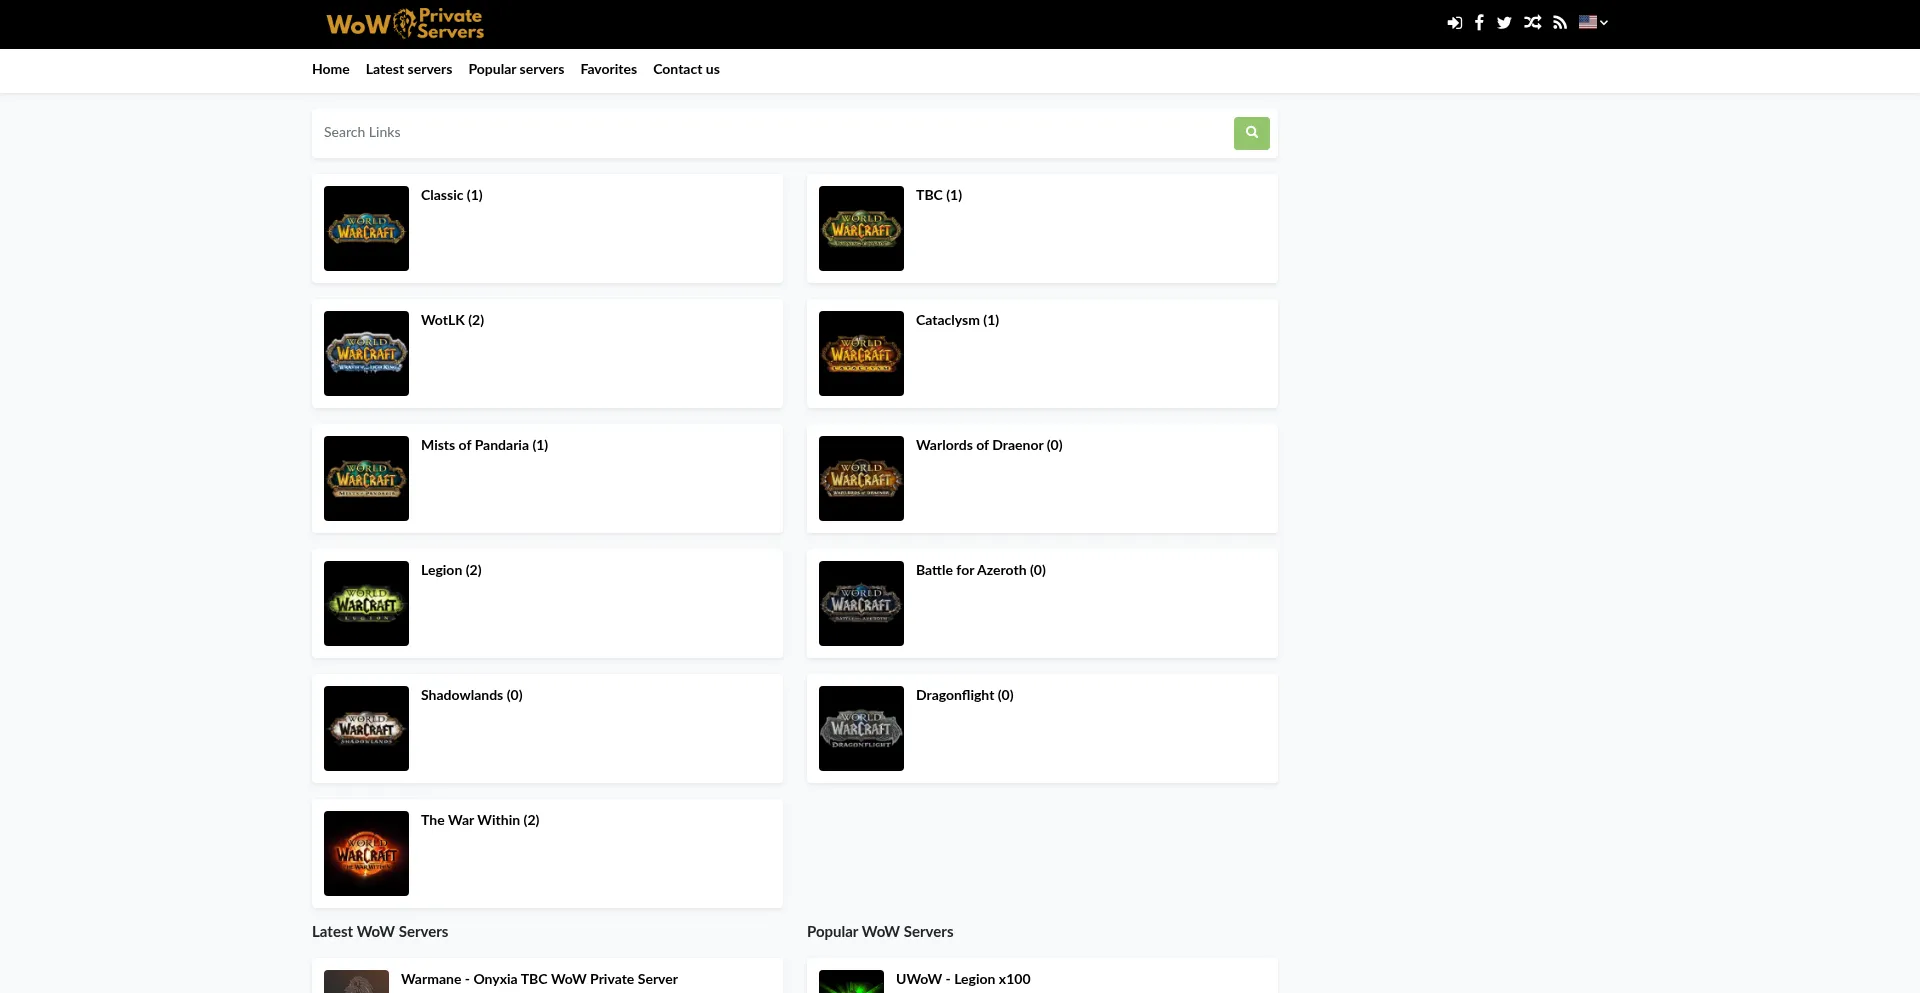Open the Cataclysm (1) category link
Image resolution: width=1920 pixels, height=993 pixels.
(957, 321)
